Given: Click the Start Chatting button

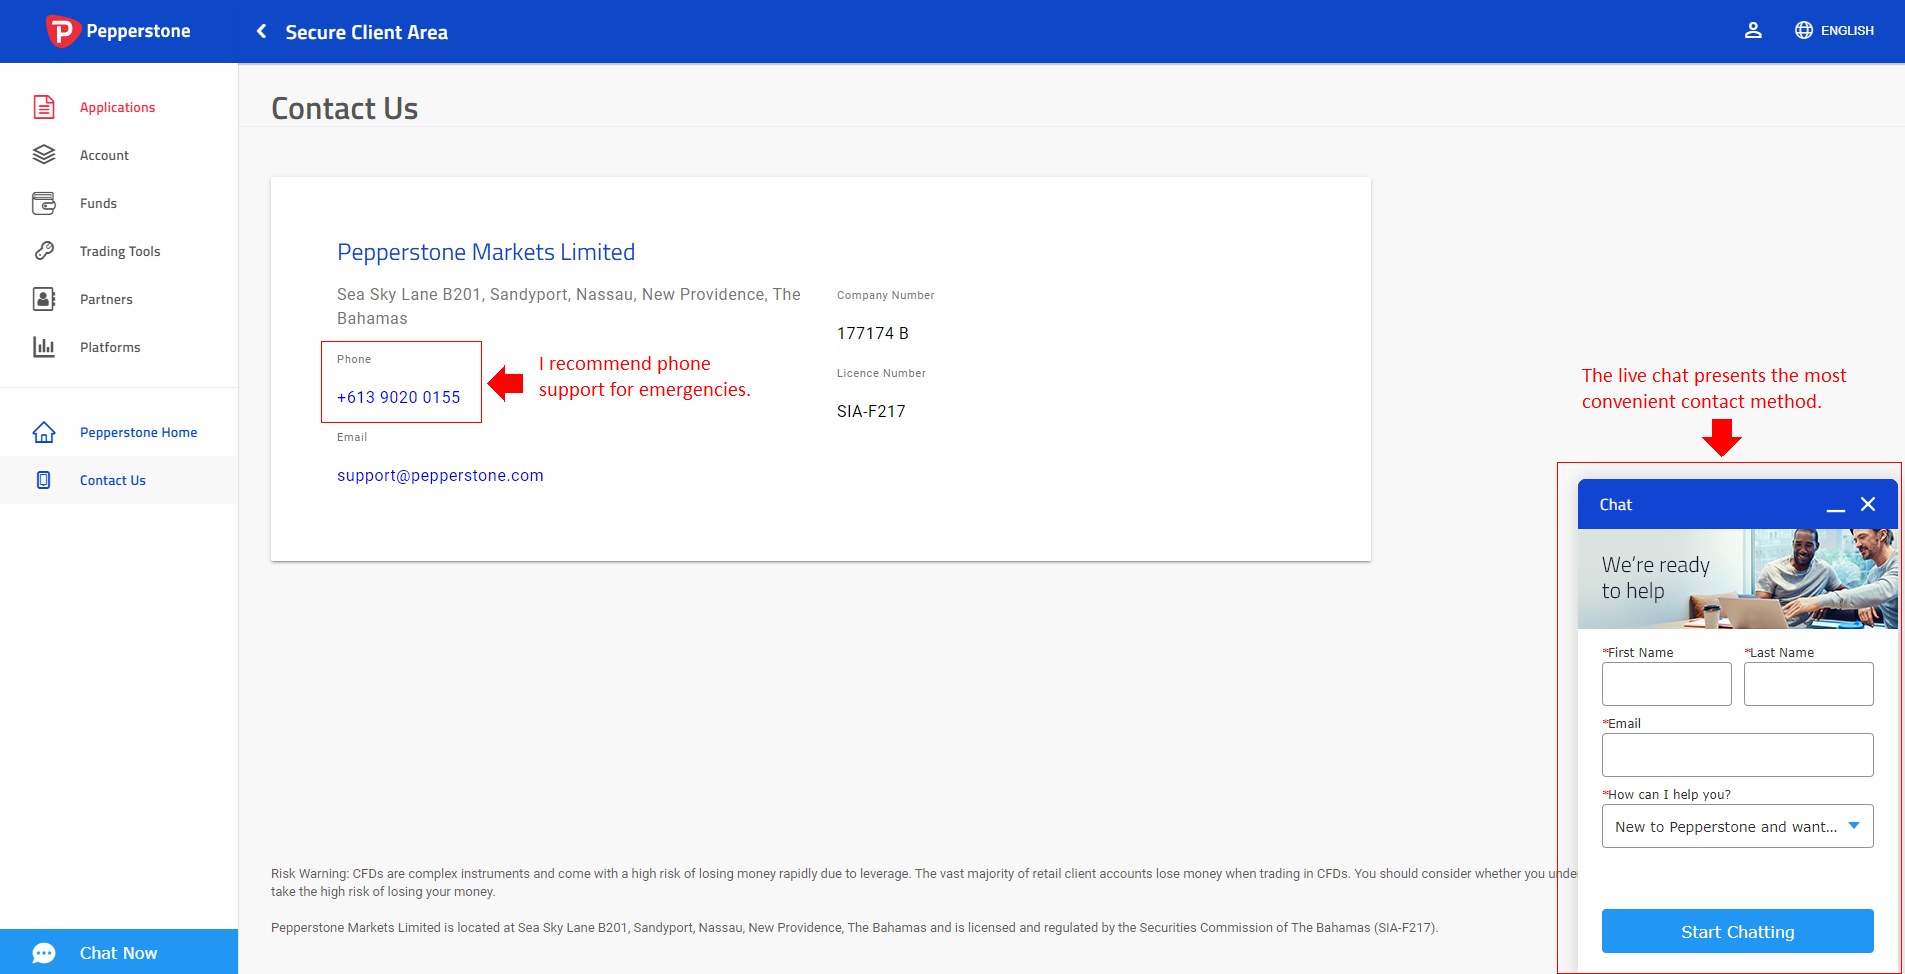Looking at the screenshot, I should coord(1737,931).
